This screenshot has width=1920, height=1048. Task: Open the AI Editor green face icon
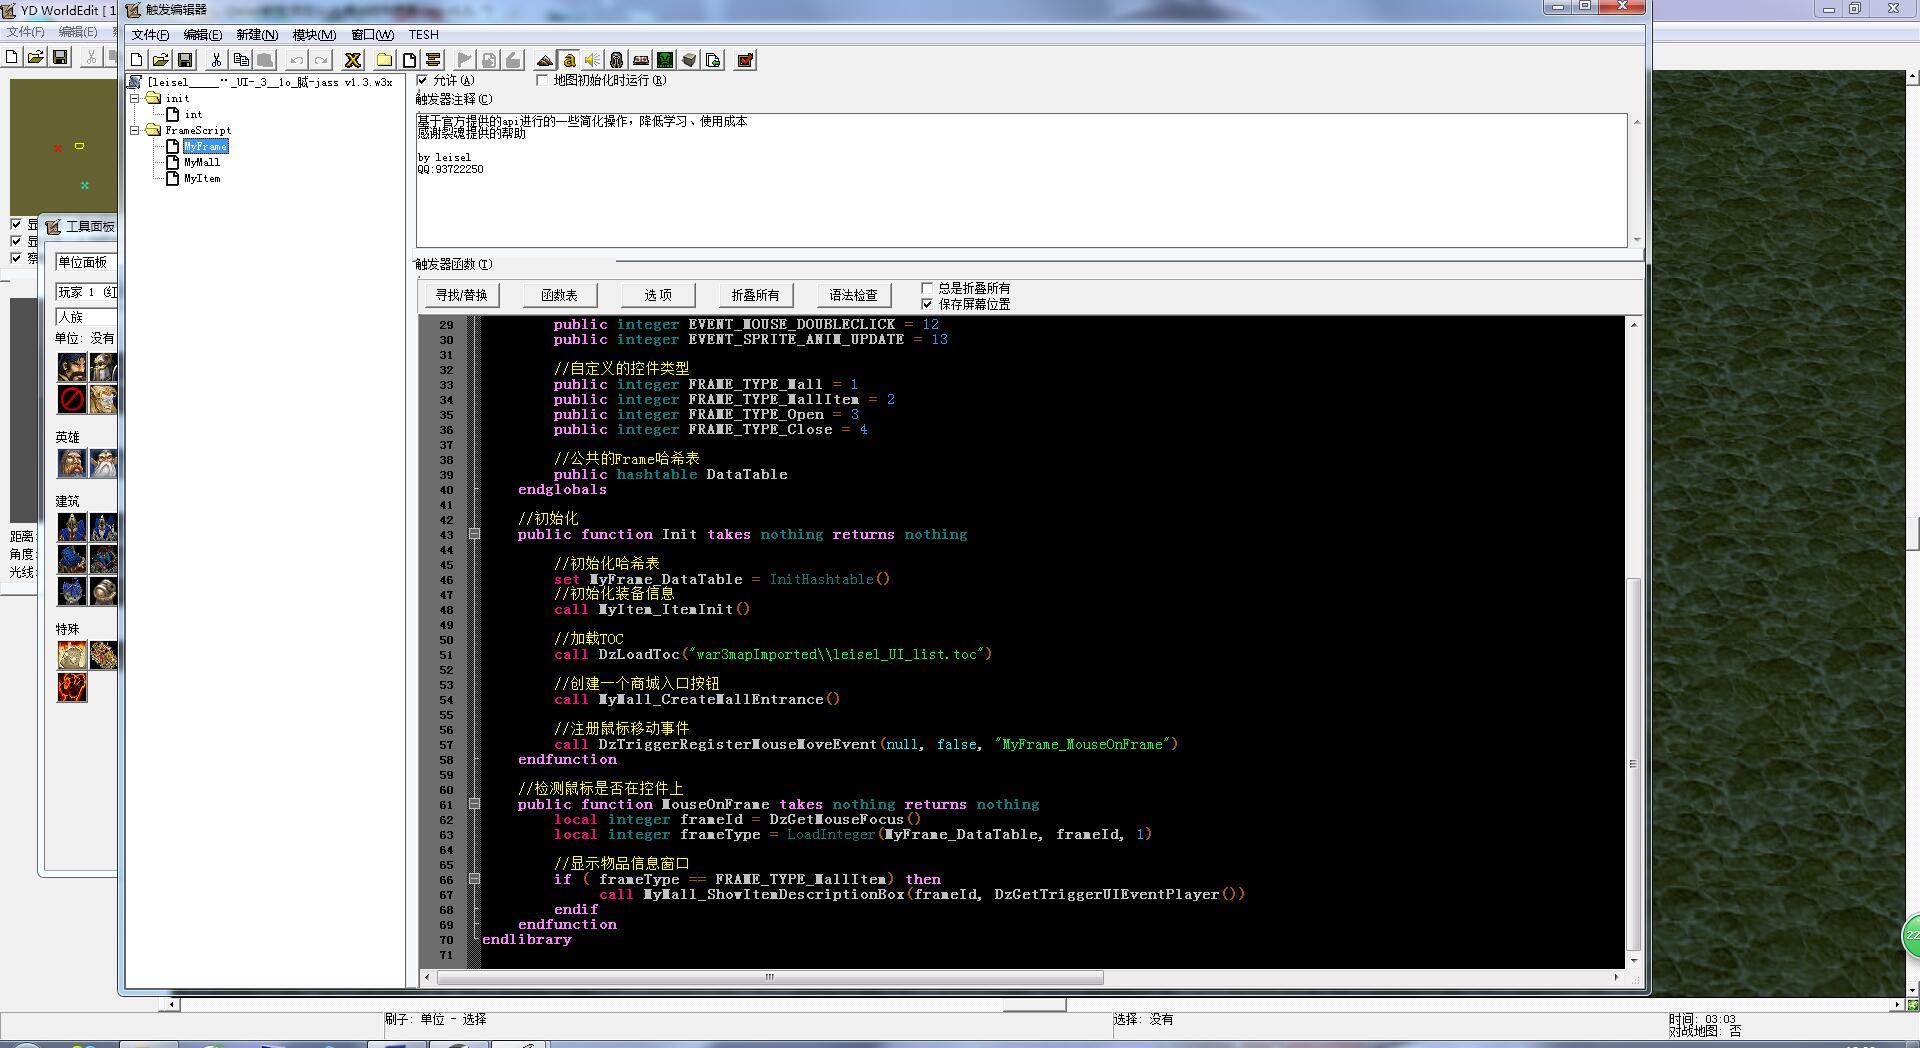pyautogui.click(x=664, y=60)
